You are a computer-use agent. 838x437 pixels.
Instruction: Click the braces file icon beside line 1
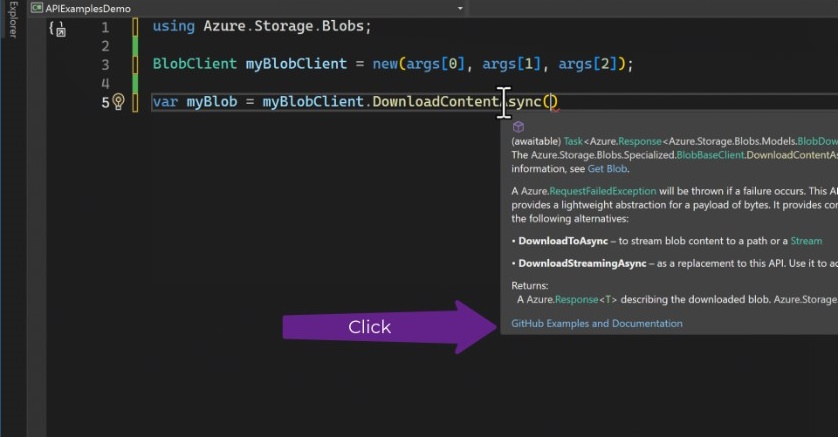(57, 28)
